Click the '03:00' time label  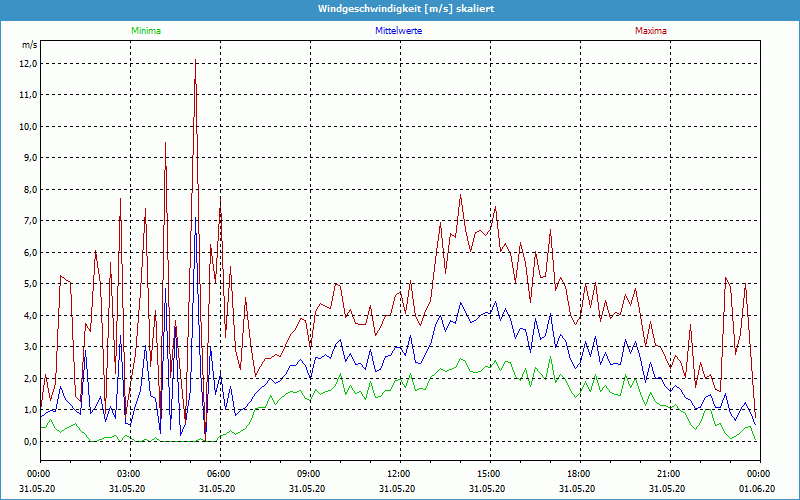coord(129,474)
